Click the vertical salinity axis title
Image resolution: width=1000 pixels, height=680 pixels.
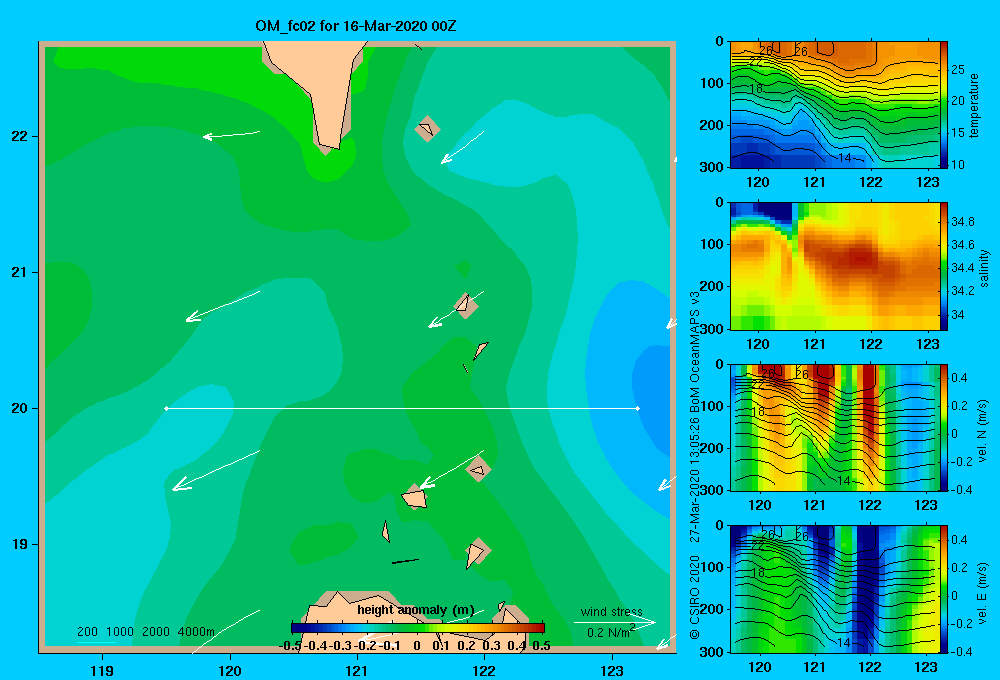(x=984, y=268)
